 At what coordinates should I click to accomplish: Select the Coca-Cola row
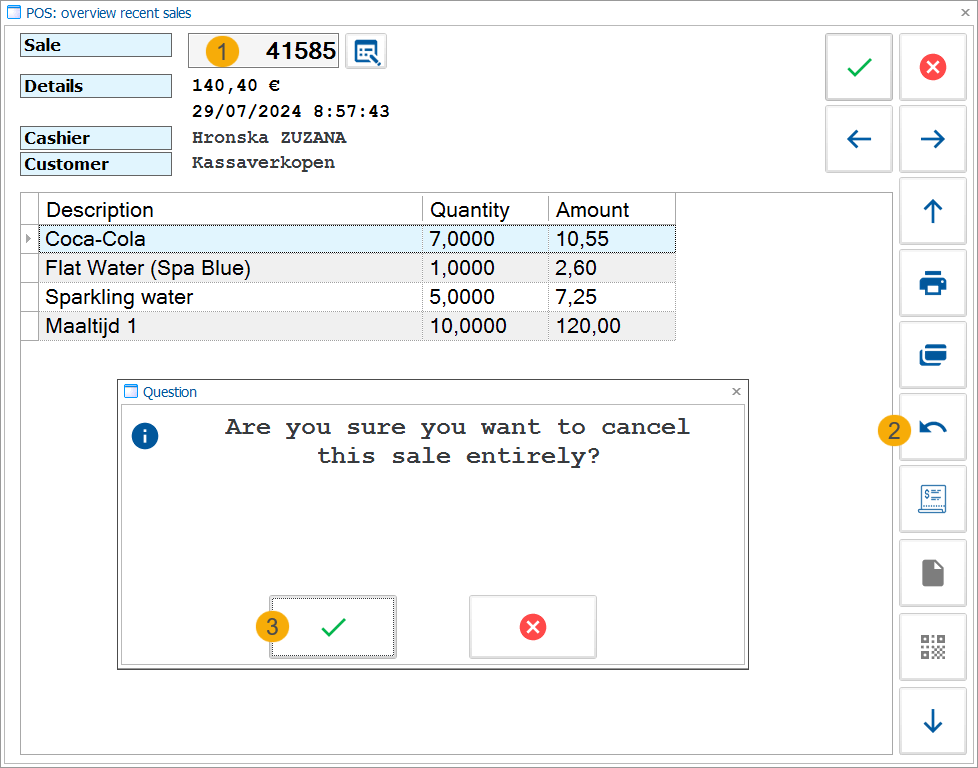click(230, 239)
